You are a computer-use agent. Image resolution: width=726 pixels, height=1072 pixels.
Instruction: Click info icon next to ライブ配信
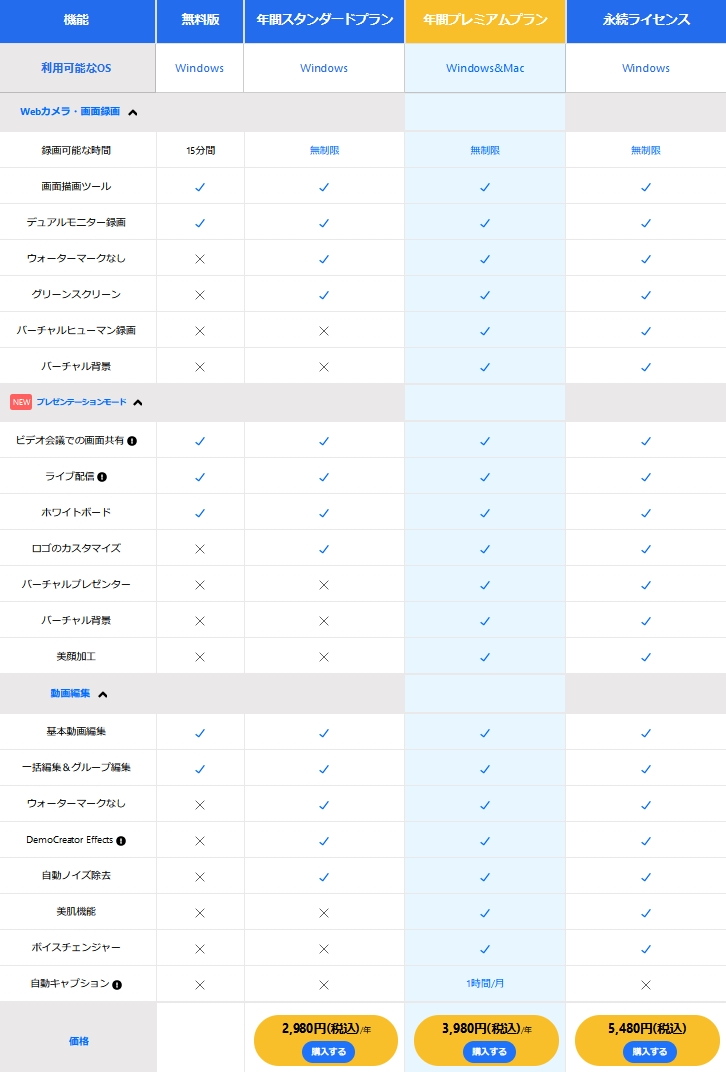click(x=101, y=477)
